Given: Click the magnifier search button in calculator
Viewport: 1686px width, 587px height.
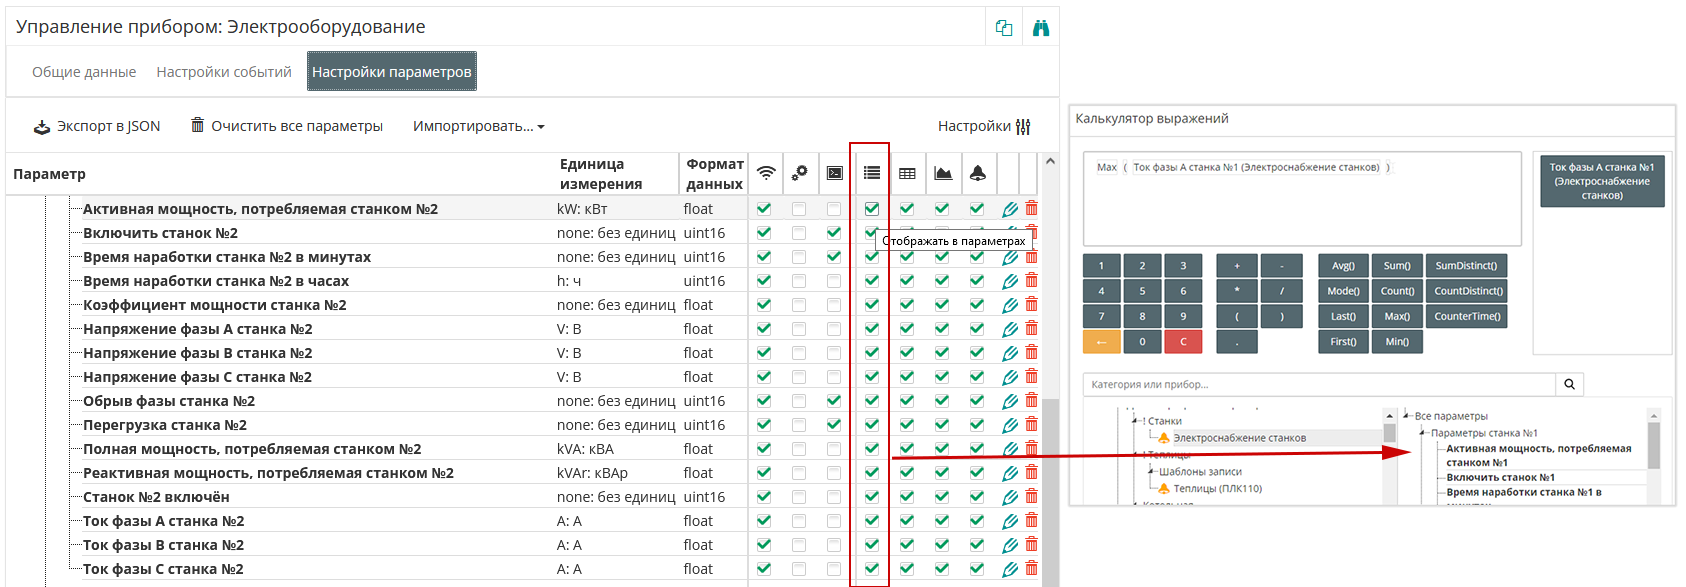Looking at the screenshot, I should (x=1569, y=384).
